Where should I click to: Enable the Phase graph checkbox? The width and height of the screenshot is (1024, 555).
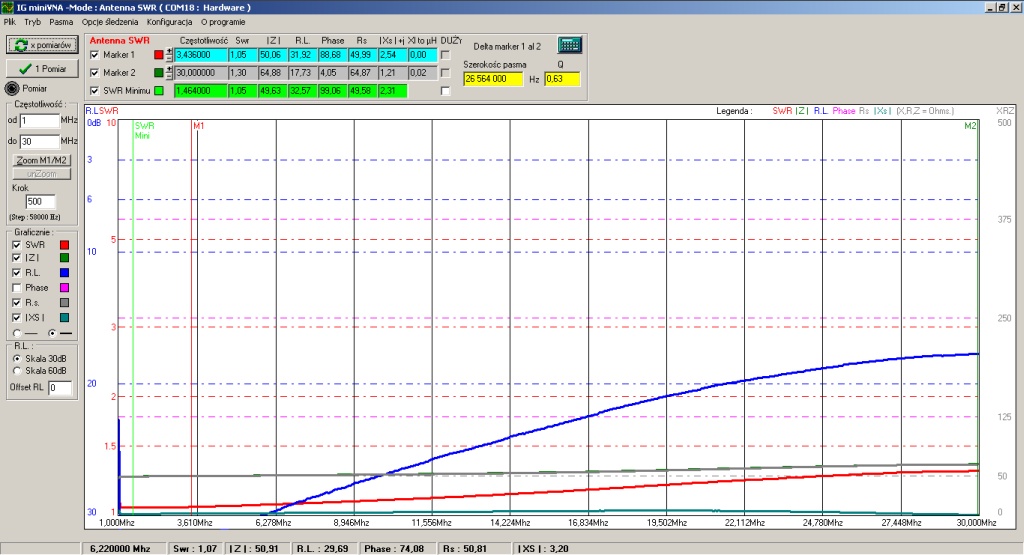15,288
